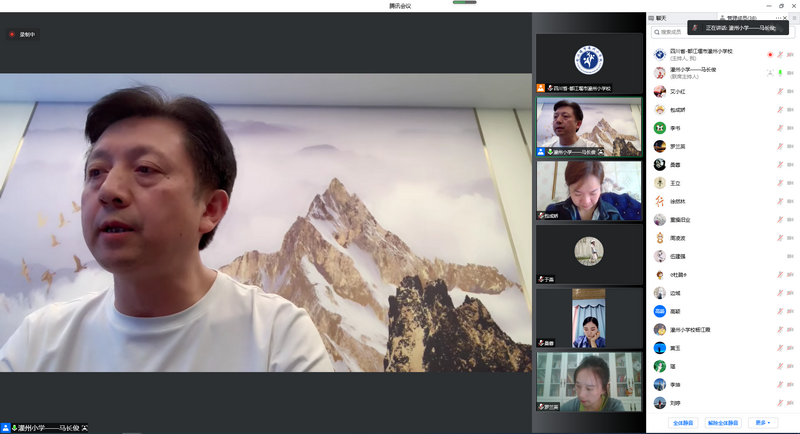Screen dimensions: 800x434
Task: Switch to the 聊天 chat tab
Action: tap(660, 17)
